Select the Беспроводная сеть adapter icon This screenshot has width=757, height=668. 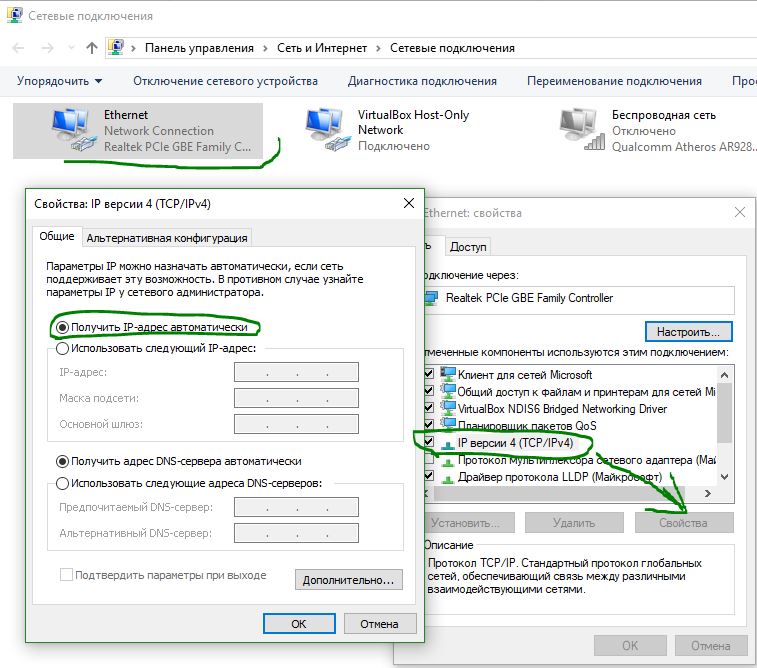coord(581,129)
